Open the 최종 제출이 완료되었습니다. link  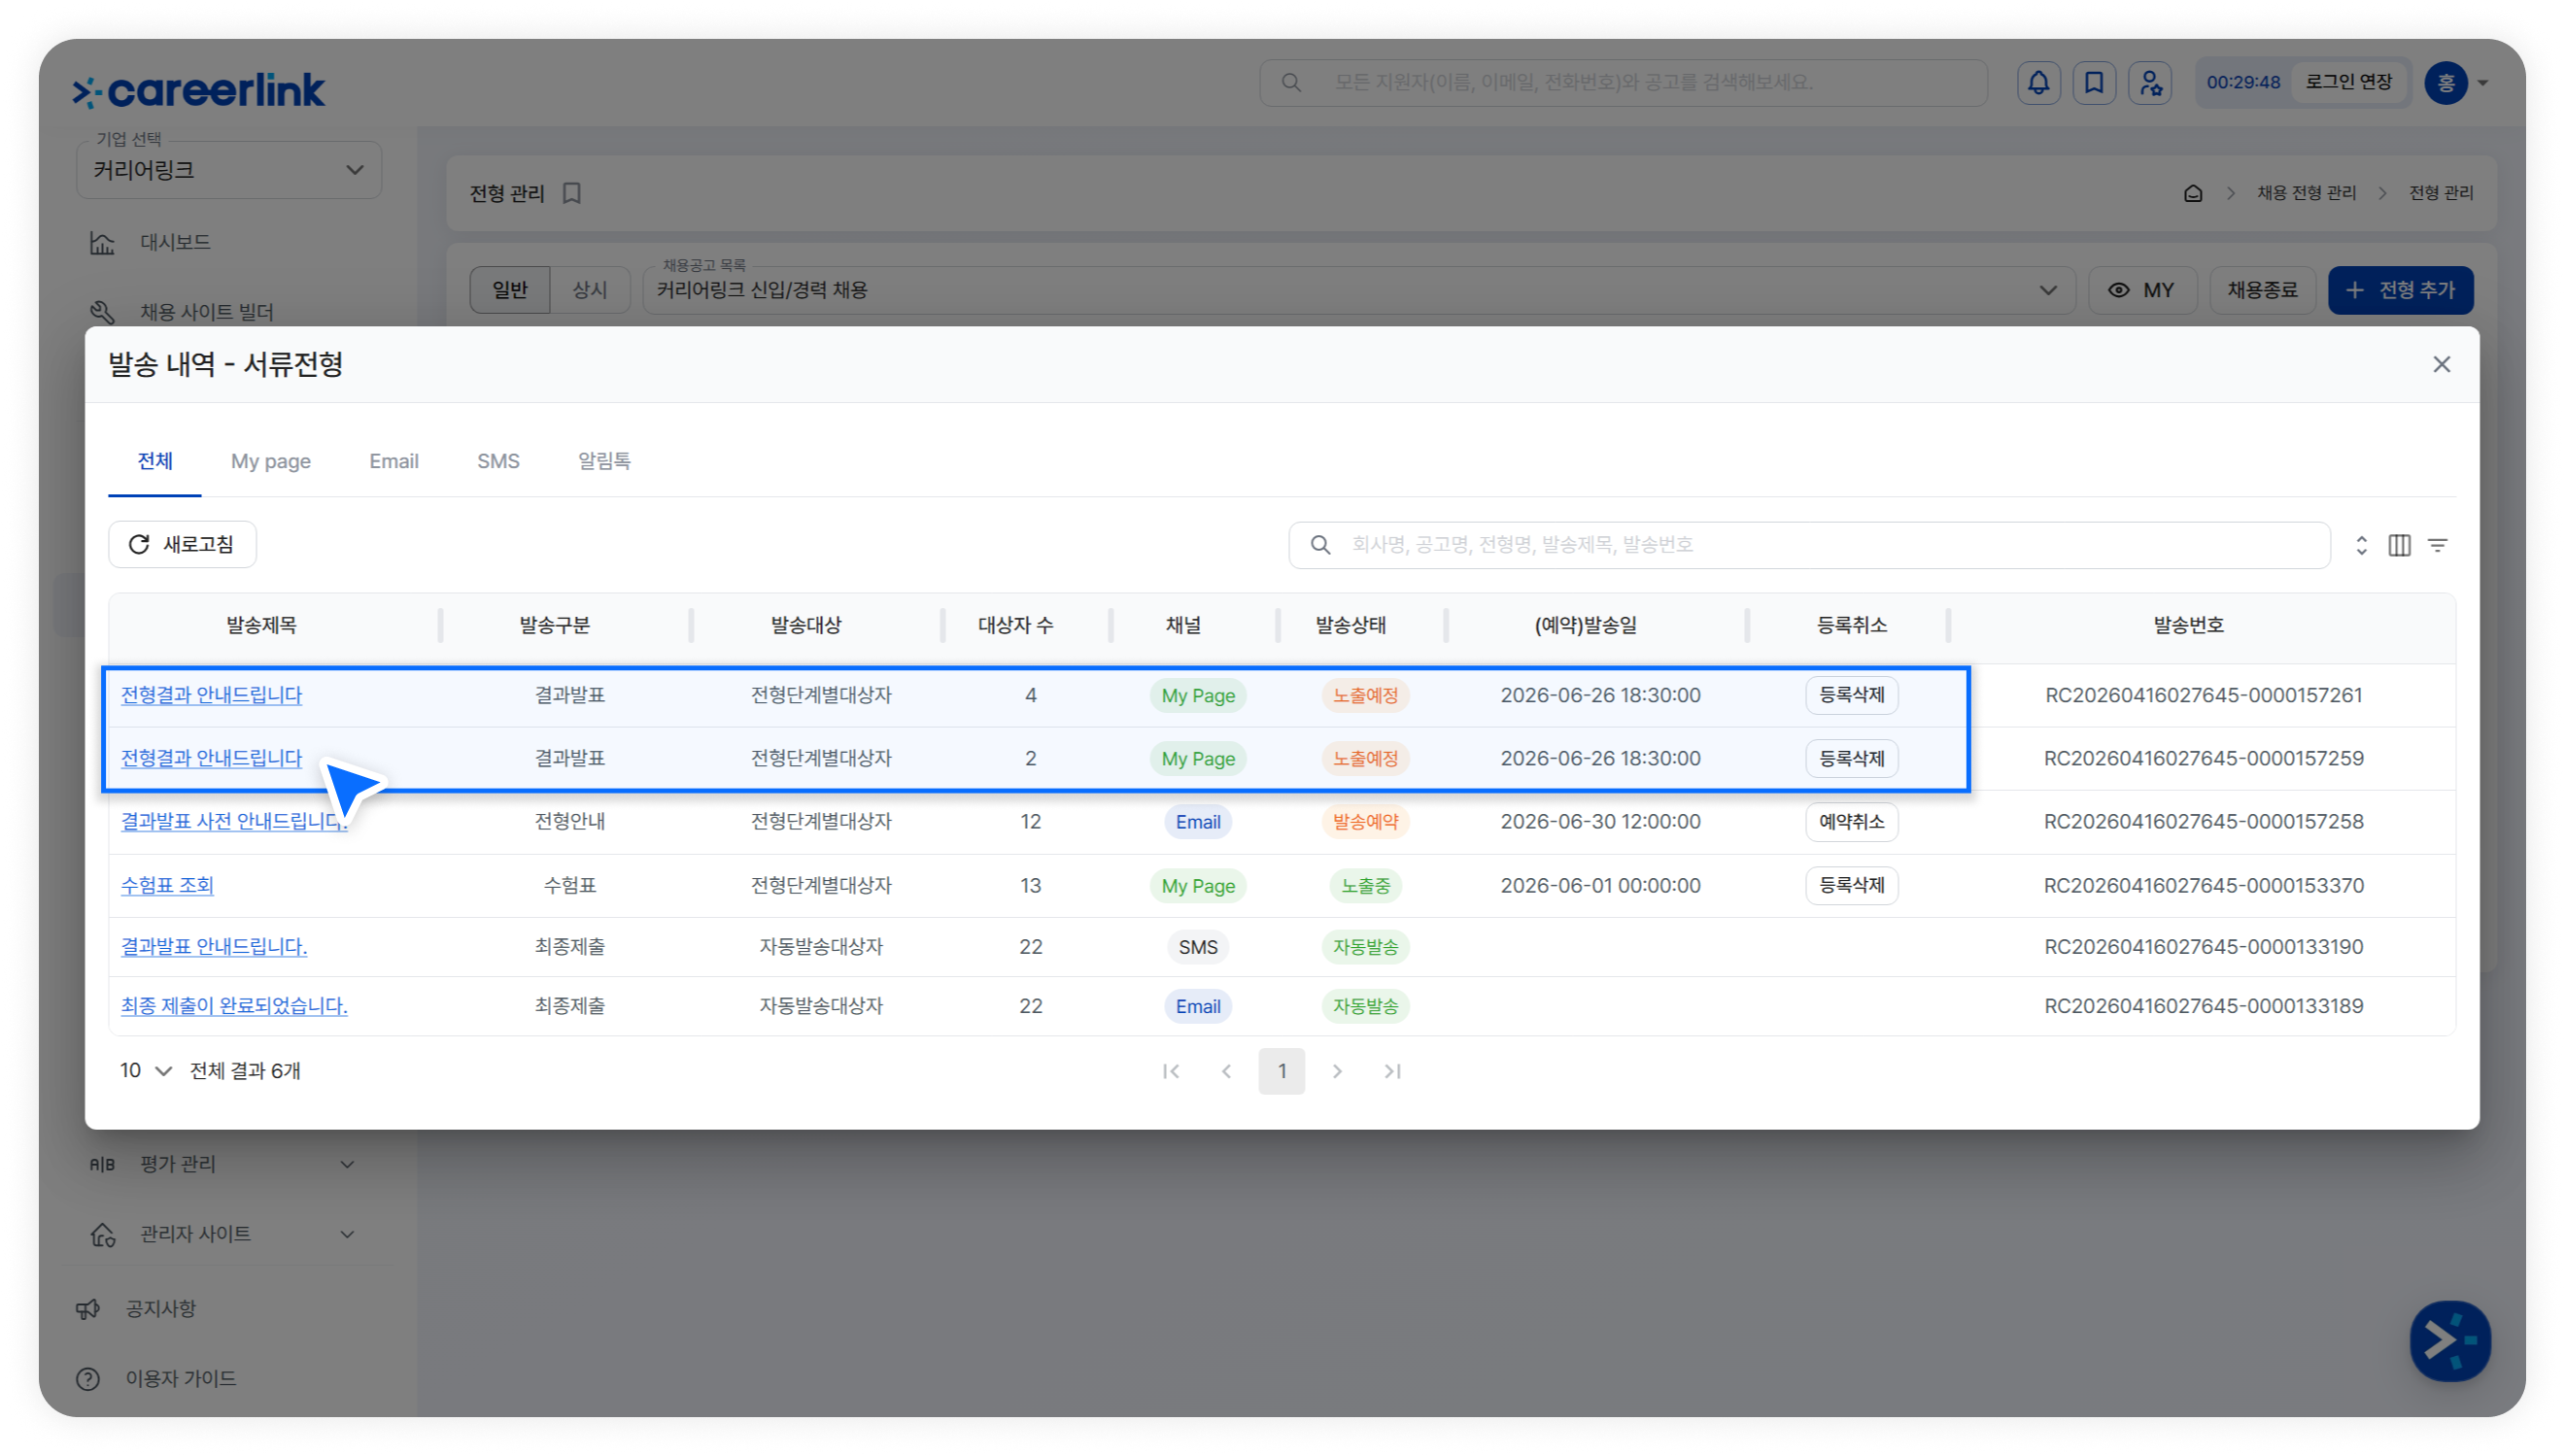(234, 1006)
